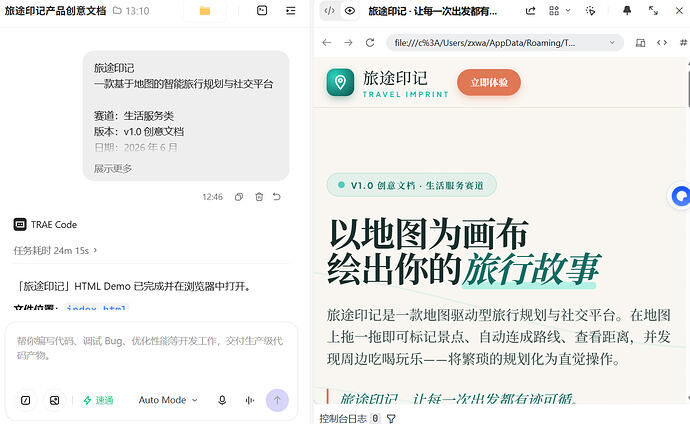Open the project folder icon

(205, 11)
